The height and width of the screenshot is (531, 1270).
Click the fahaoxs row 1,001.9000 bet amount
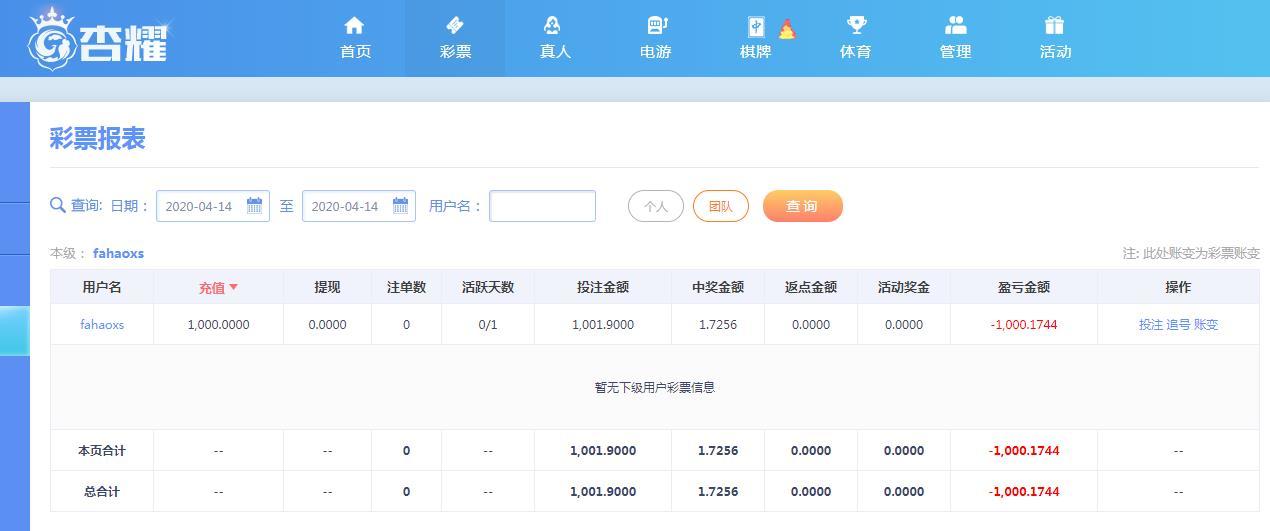pos(603,324)
